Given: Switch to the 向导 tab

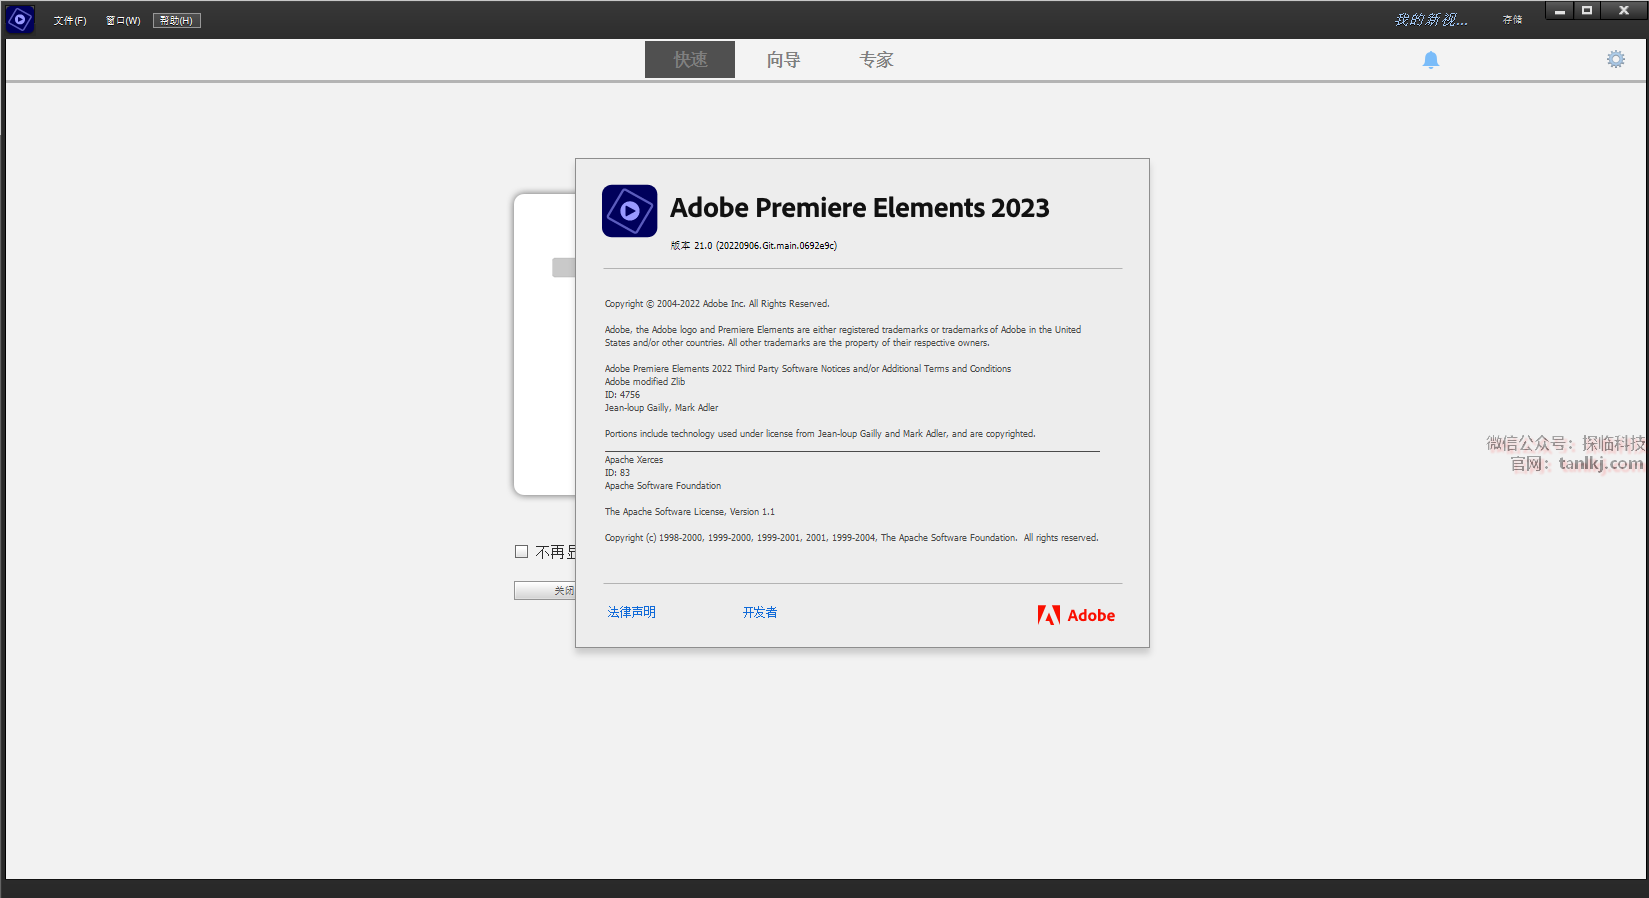Looking at the screenshot, I should 783,60.
